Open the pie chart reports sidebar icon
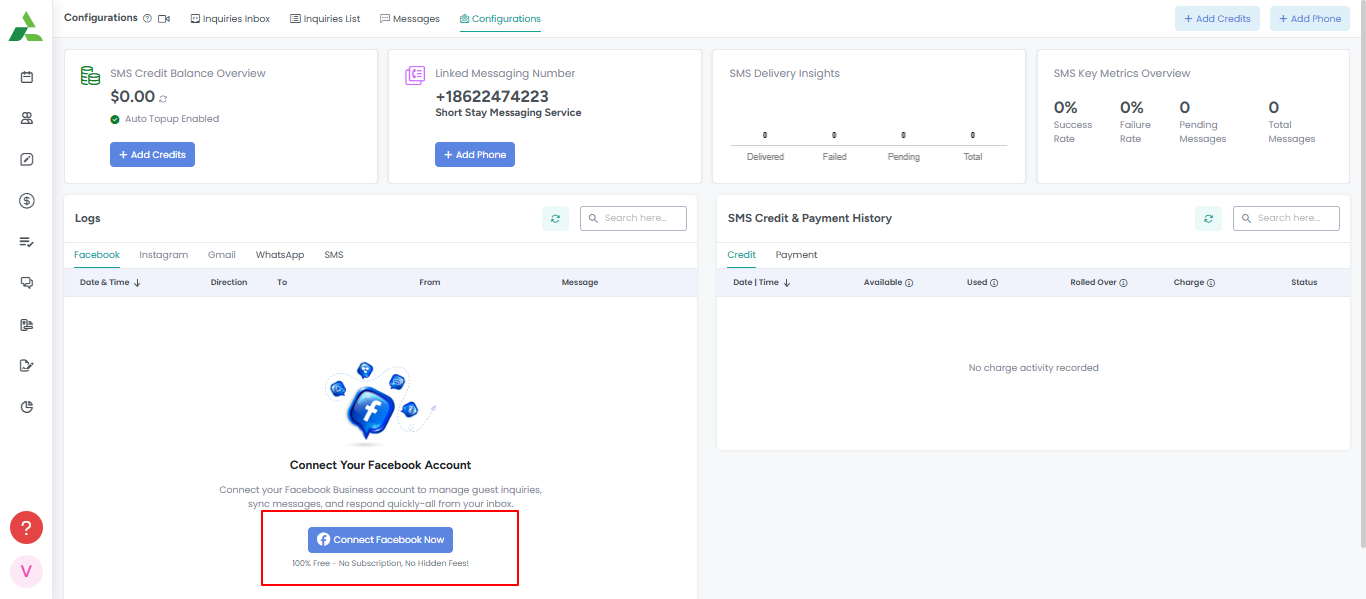1366x599 pixels. pos(27,407)
